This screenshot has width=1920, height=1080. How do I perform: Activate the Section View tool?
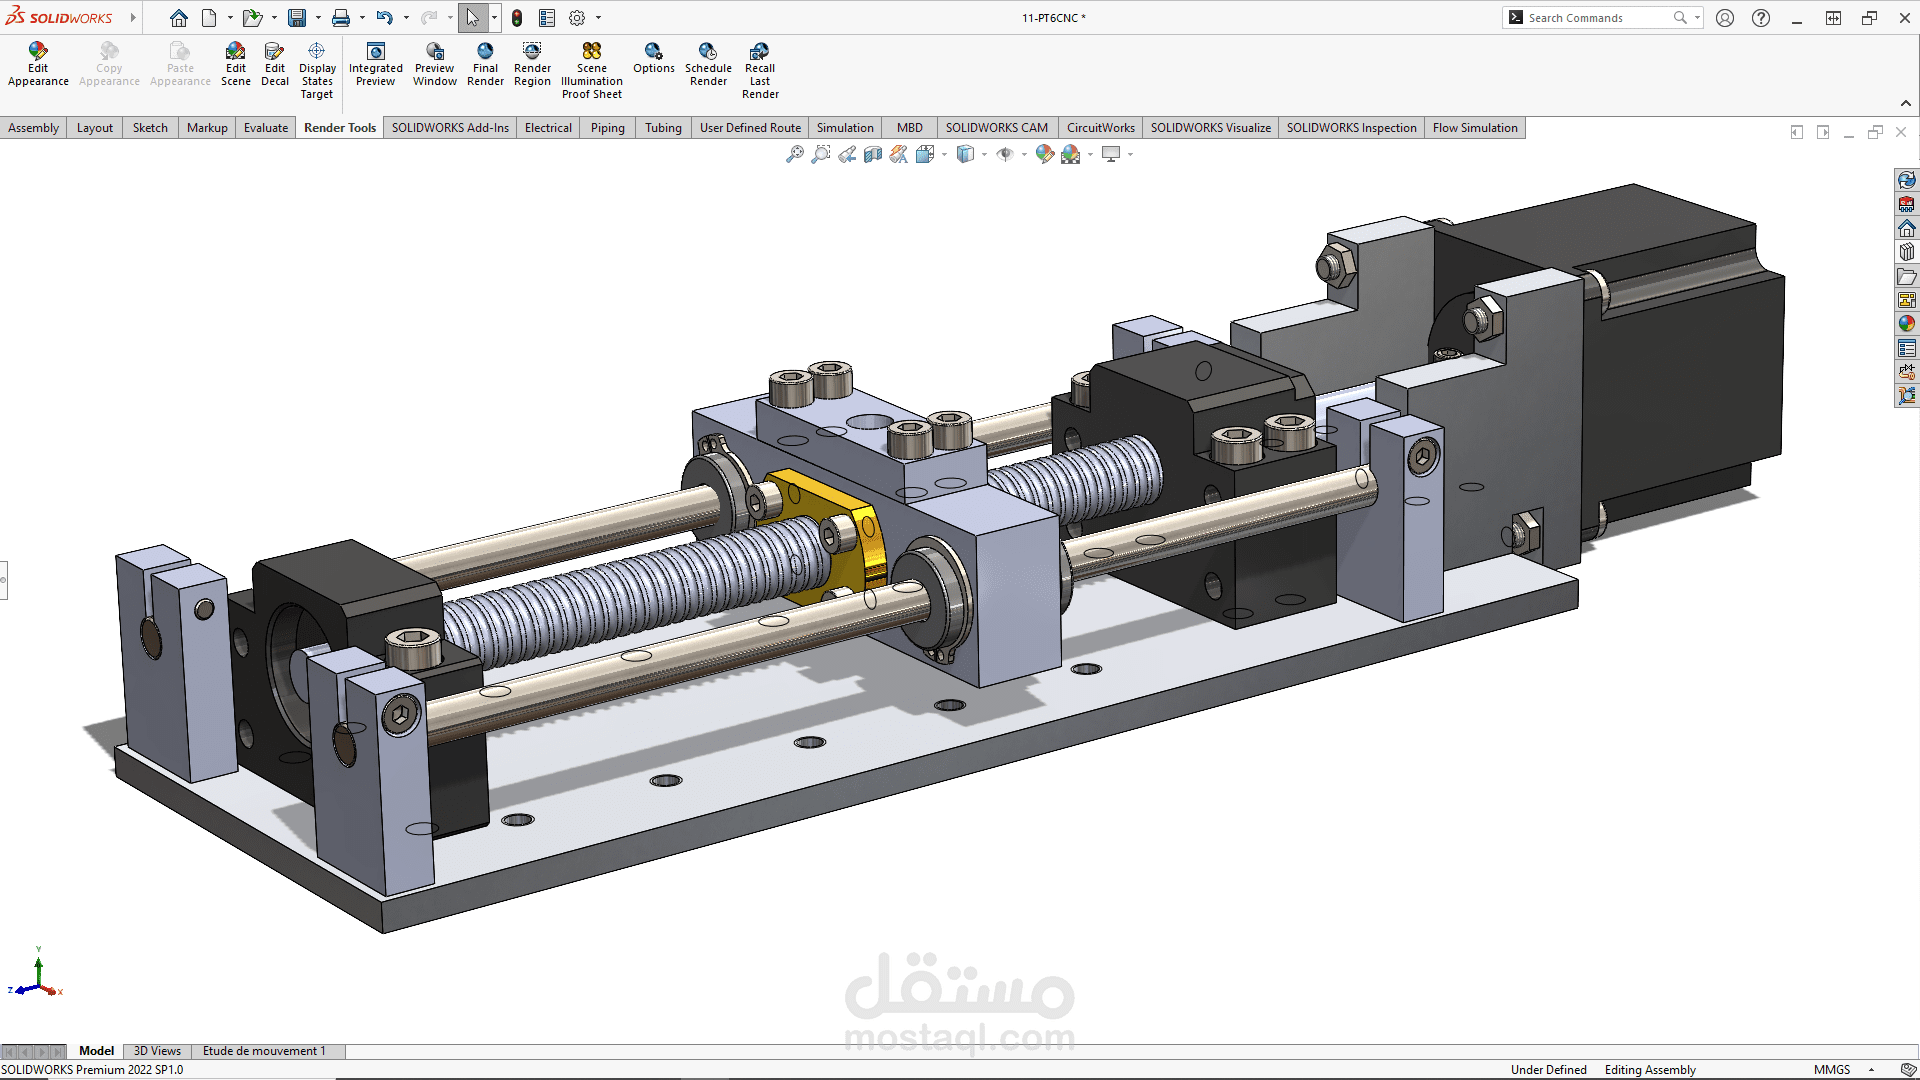coord(873,154)
